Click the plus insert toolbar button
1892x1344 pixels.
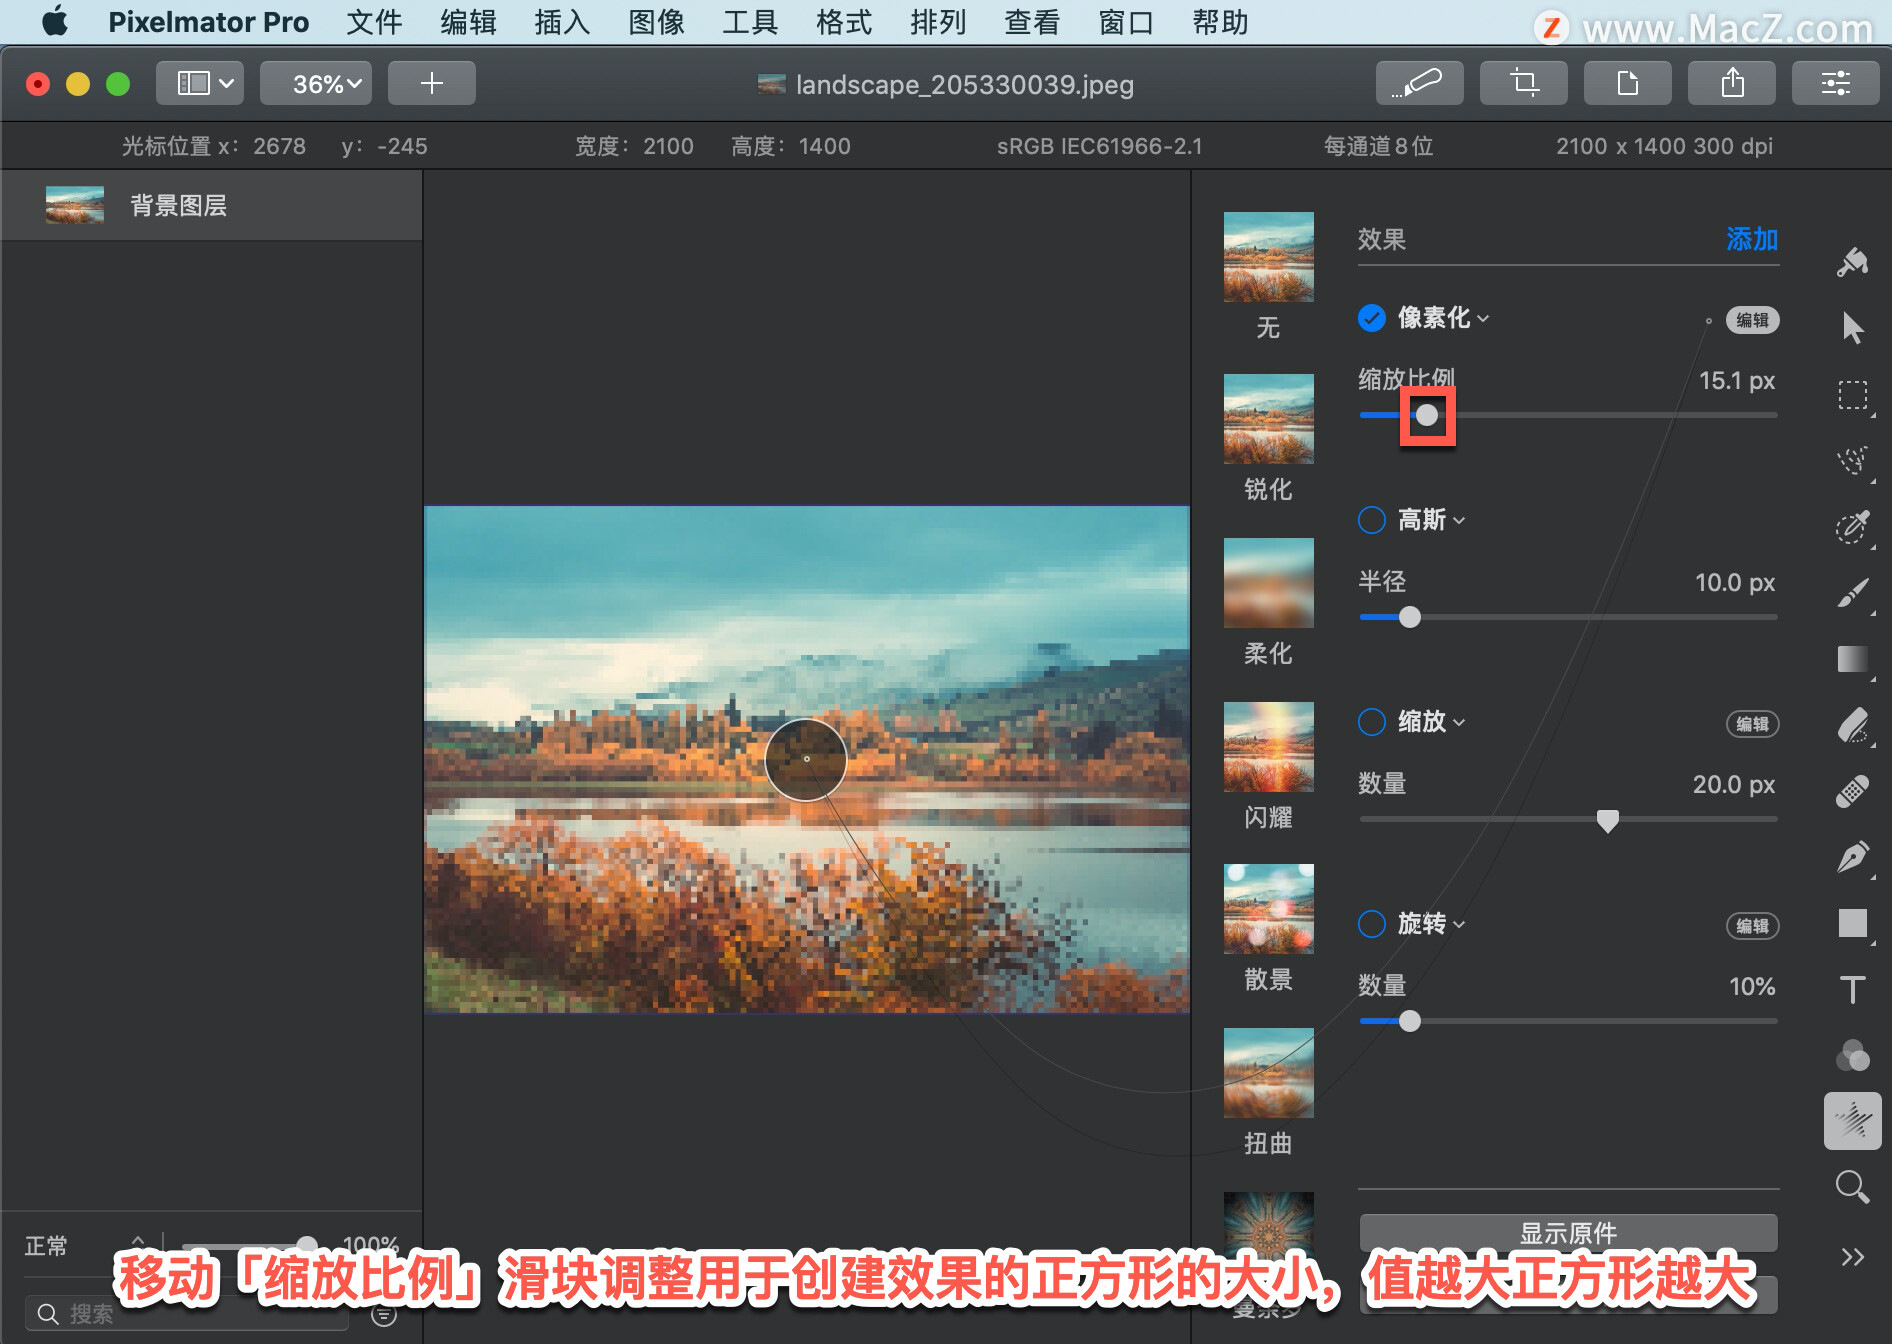tap(431, 83)
